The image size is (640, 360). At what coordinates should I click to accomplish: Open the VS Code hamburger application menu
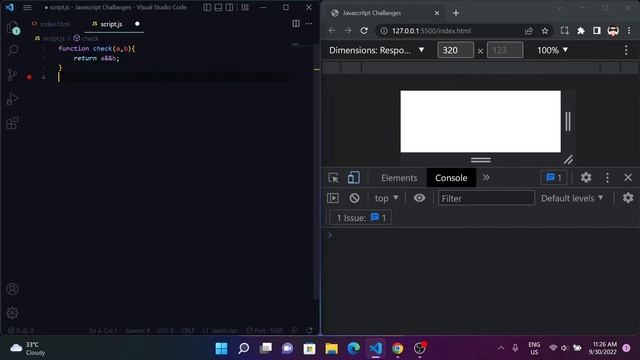[x=27, y=7]
